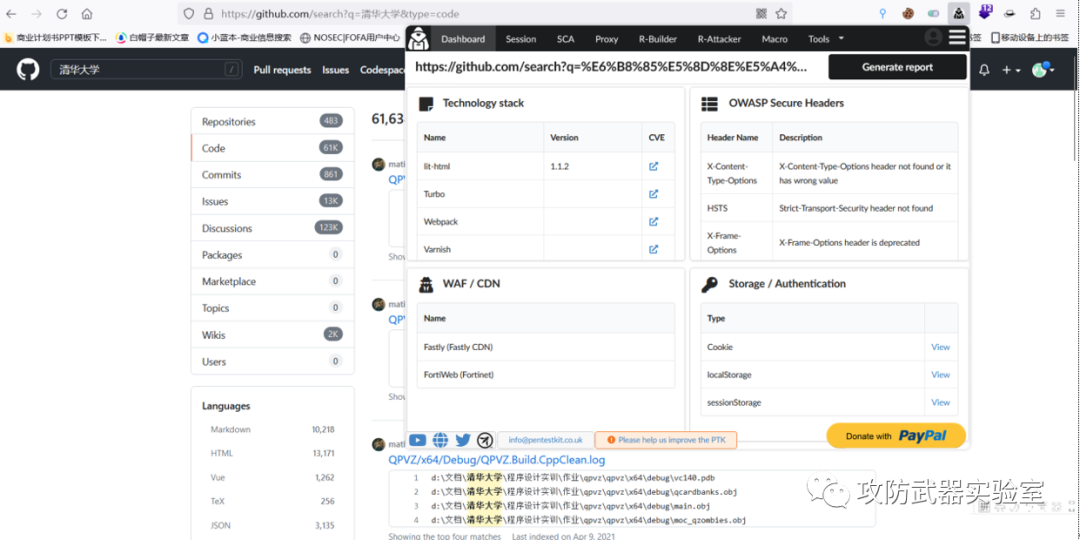Open the cookie extension icon
This screenshot has width=1080, height=540.
[x=908, y=13]
